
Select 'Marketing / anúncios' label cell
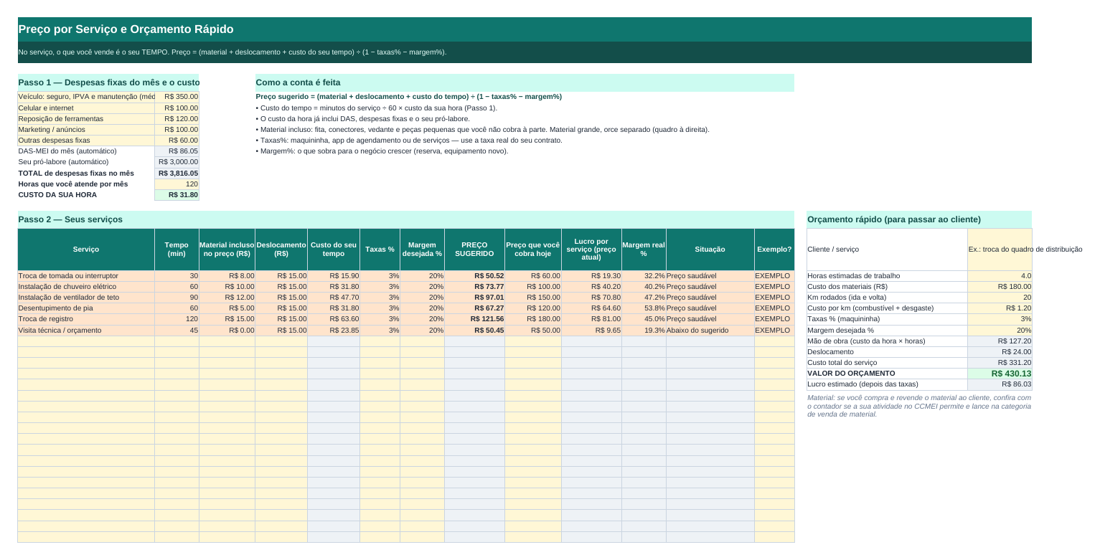[x=86, y=130]
